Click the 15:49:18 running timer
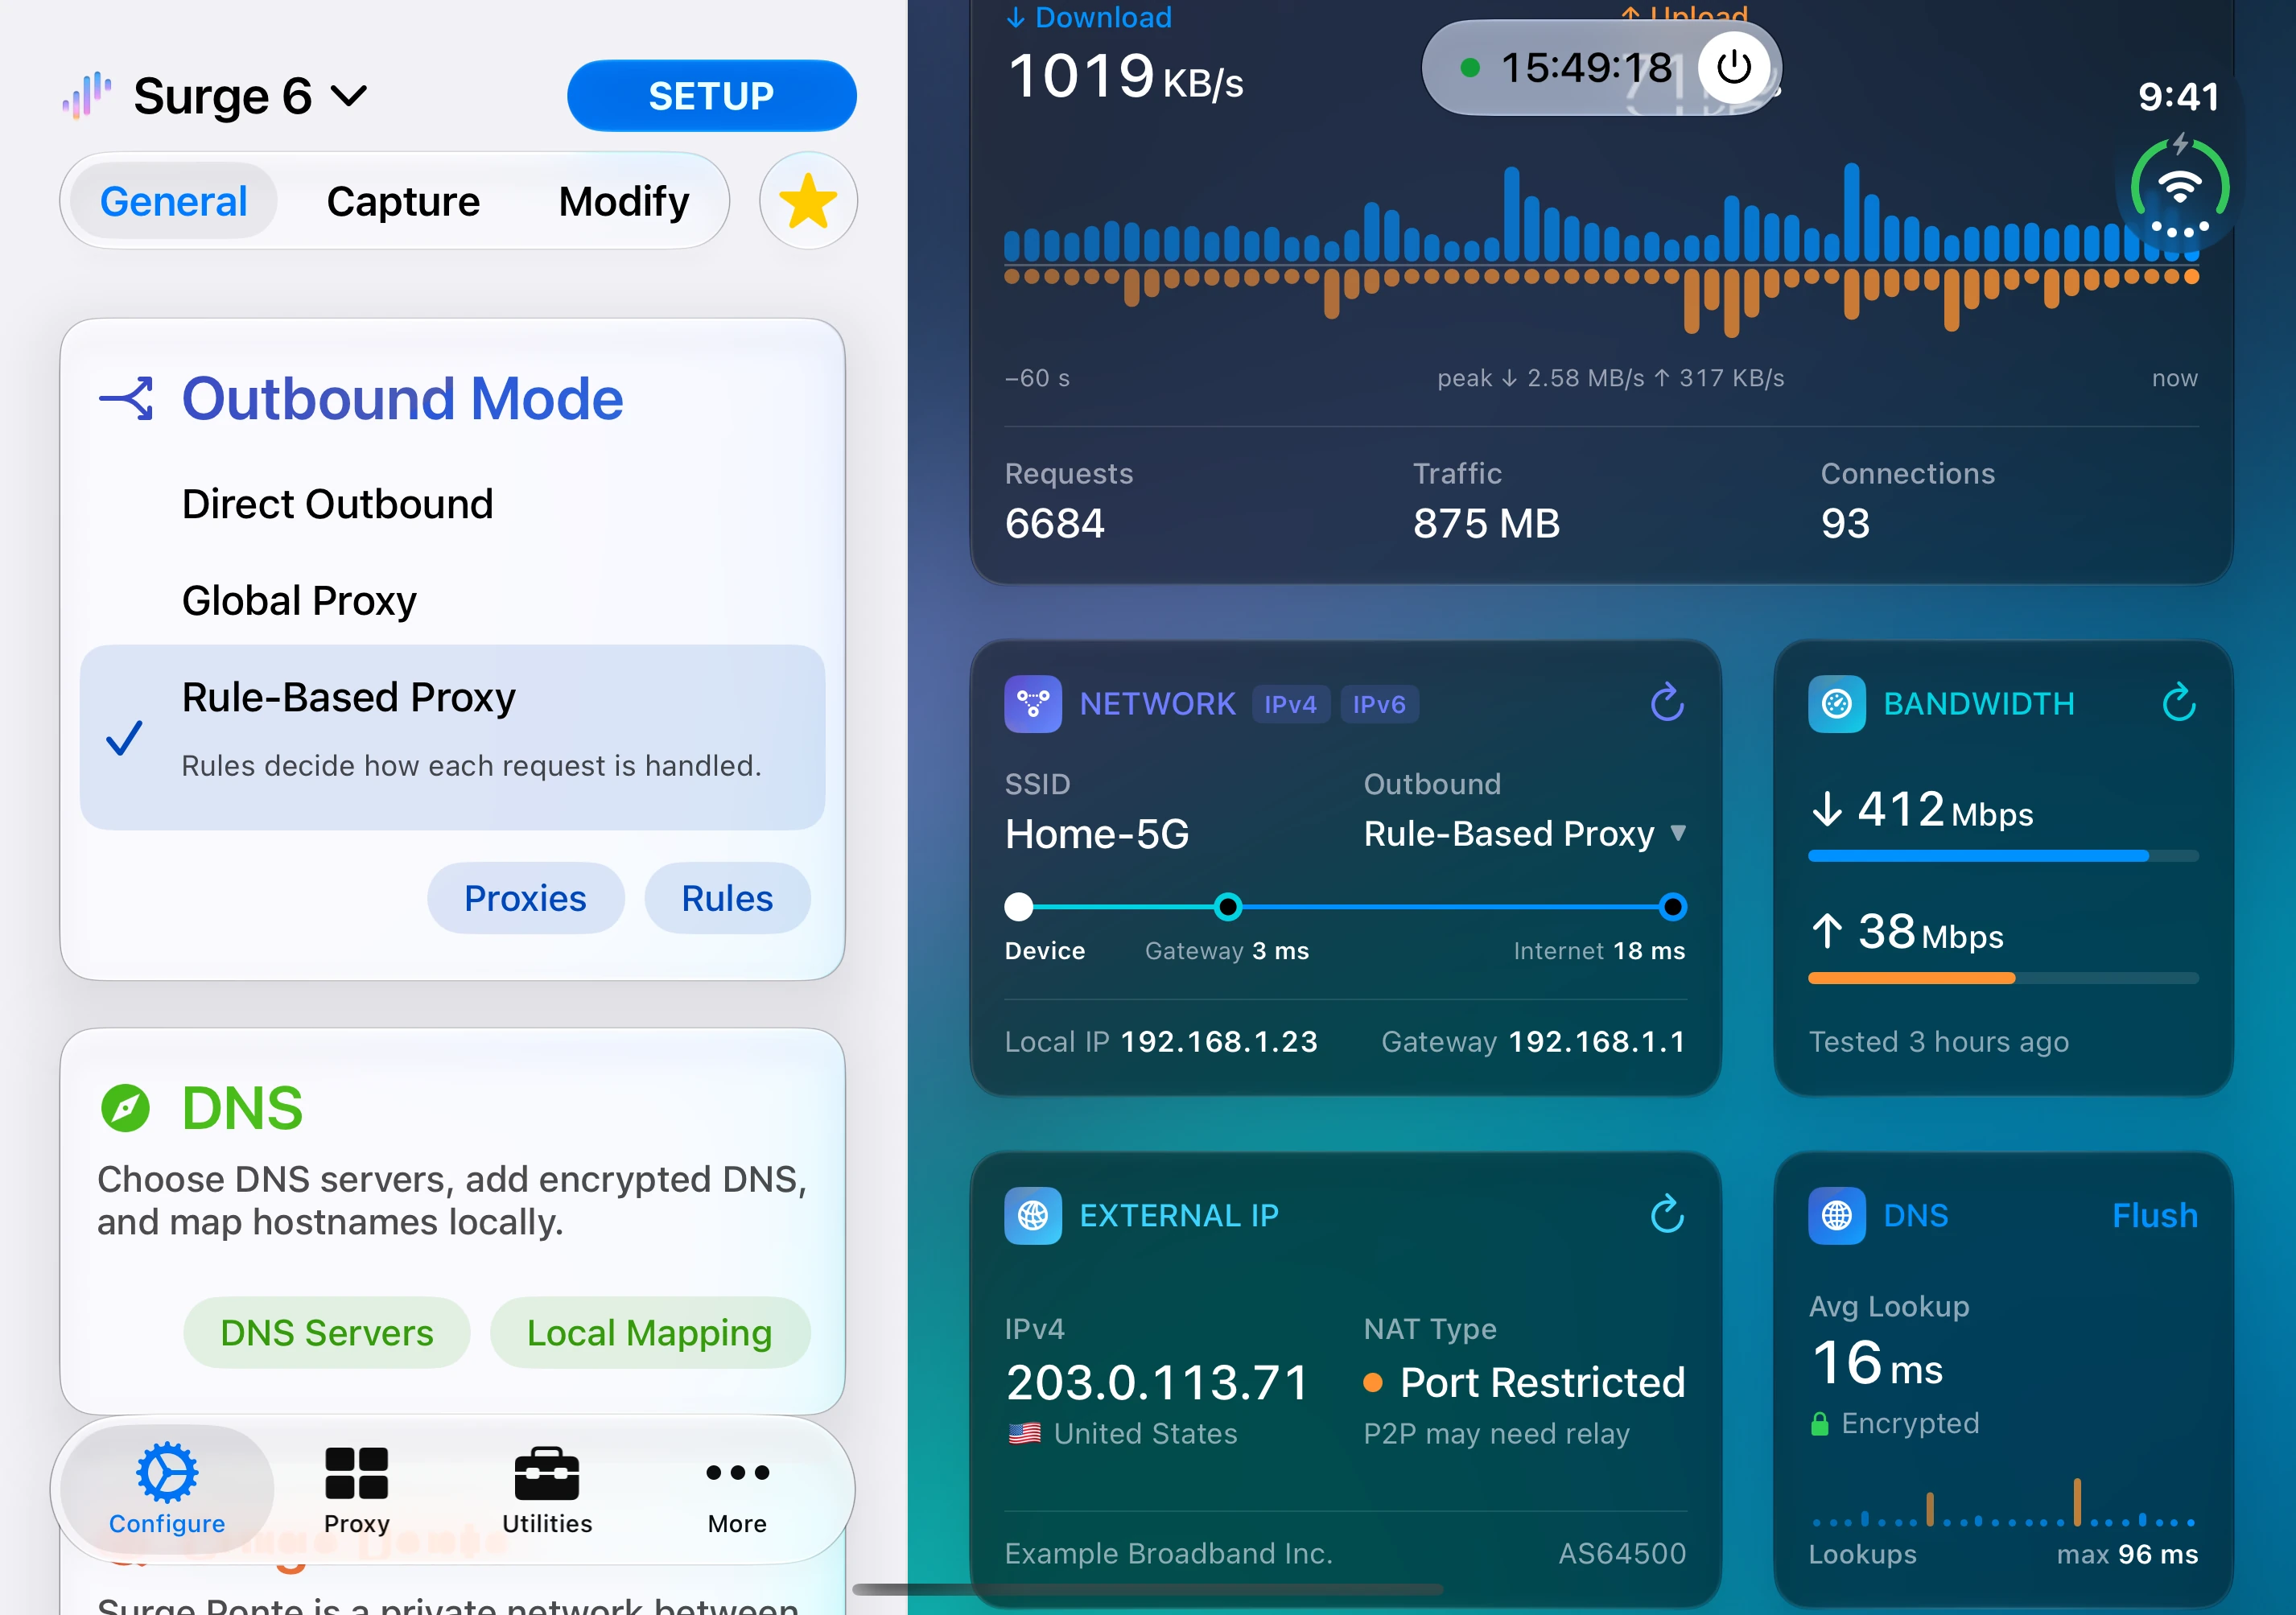Screen dimensions: 2296x1615 click(1586, 68)
